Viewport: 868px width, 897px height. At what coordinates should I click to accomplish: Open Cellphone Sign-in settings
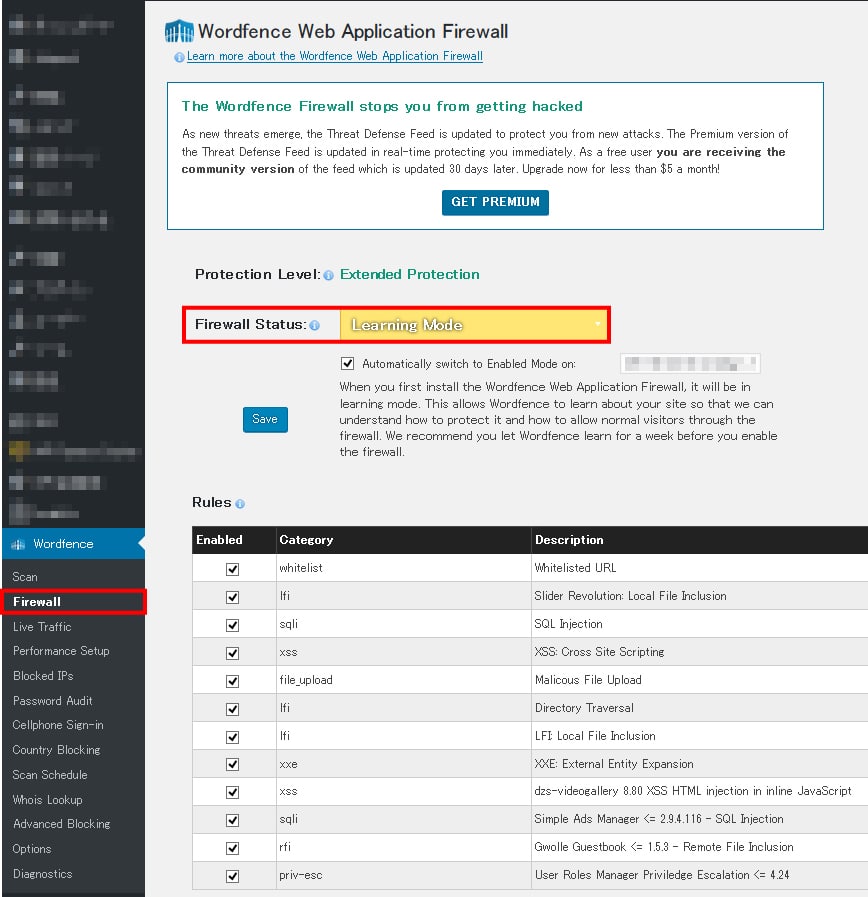point(58,725)
